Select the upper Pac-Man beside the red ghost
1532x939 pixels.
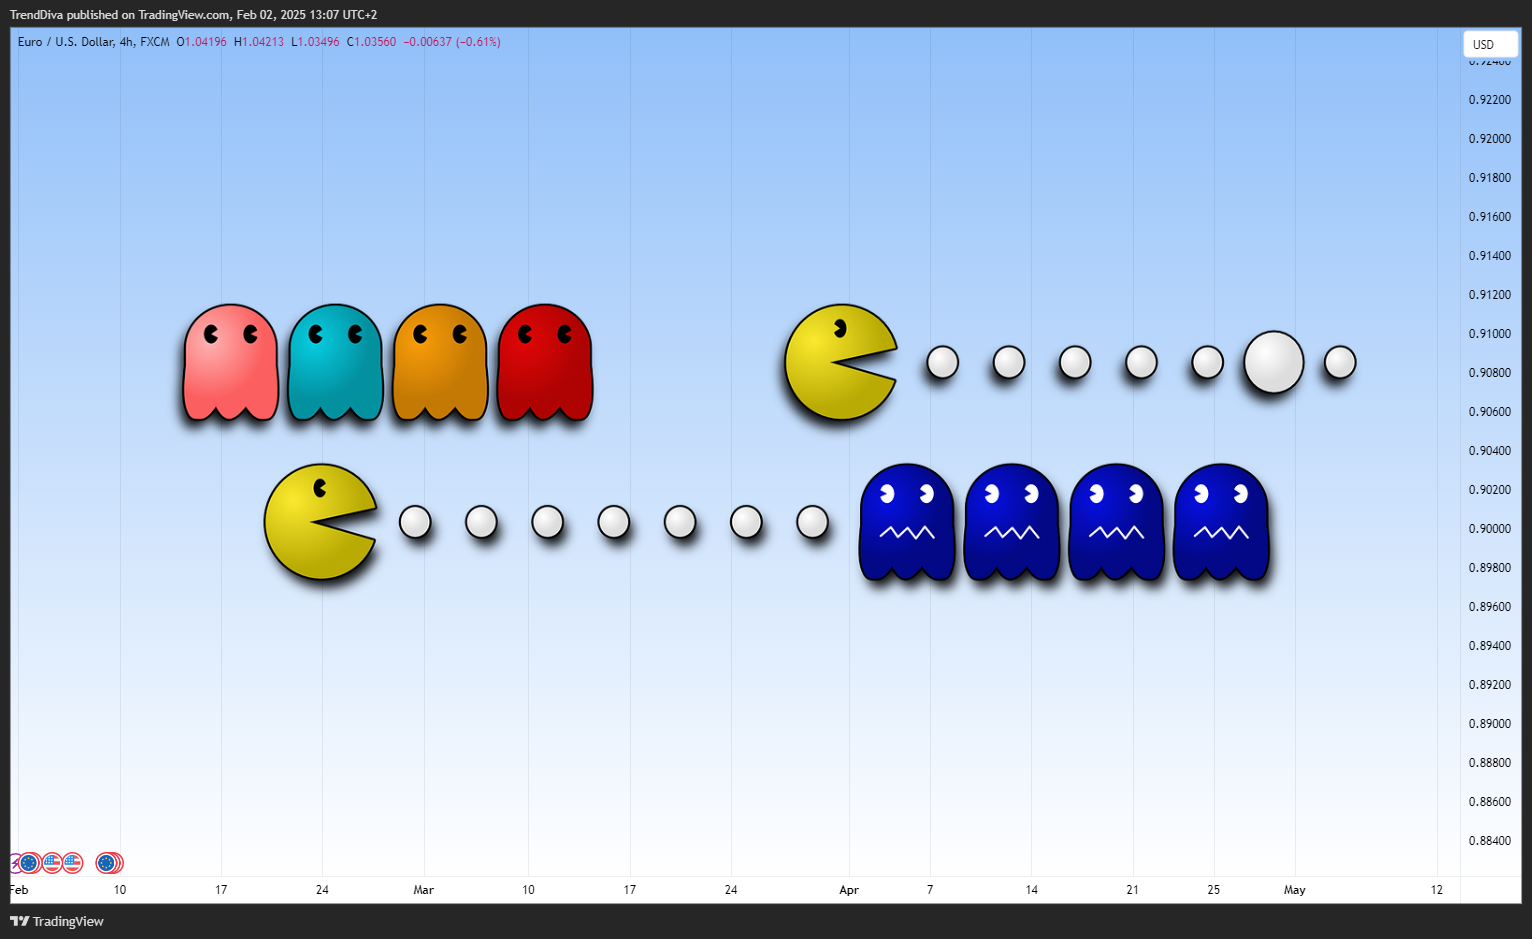pos(840,362)
